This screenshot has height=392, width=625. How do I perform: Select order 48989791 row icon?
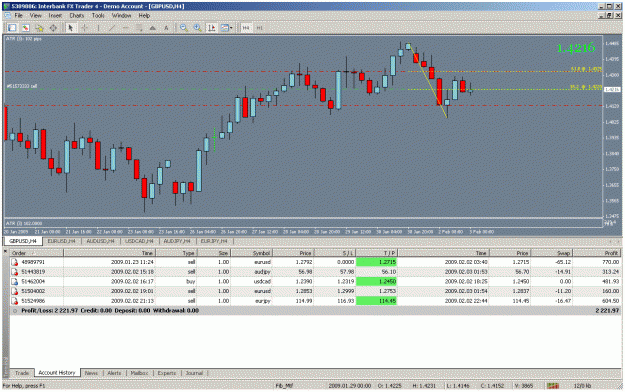(x=15, y=262)
